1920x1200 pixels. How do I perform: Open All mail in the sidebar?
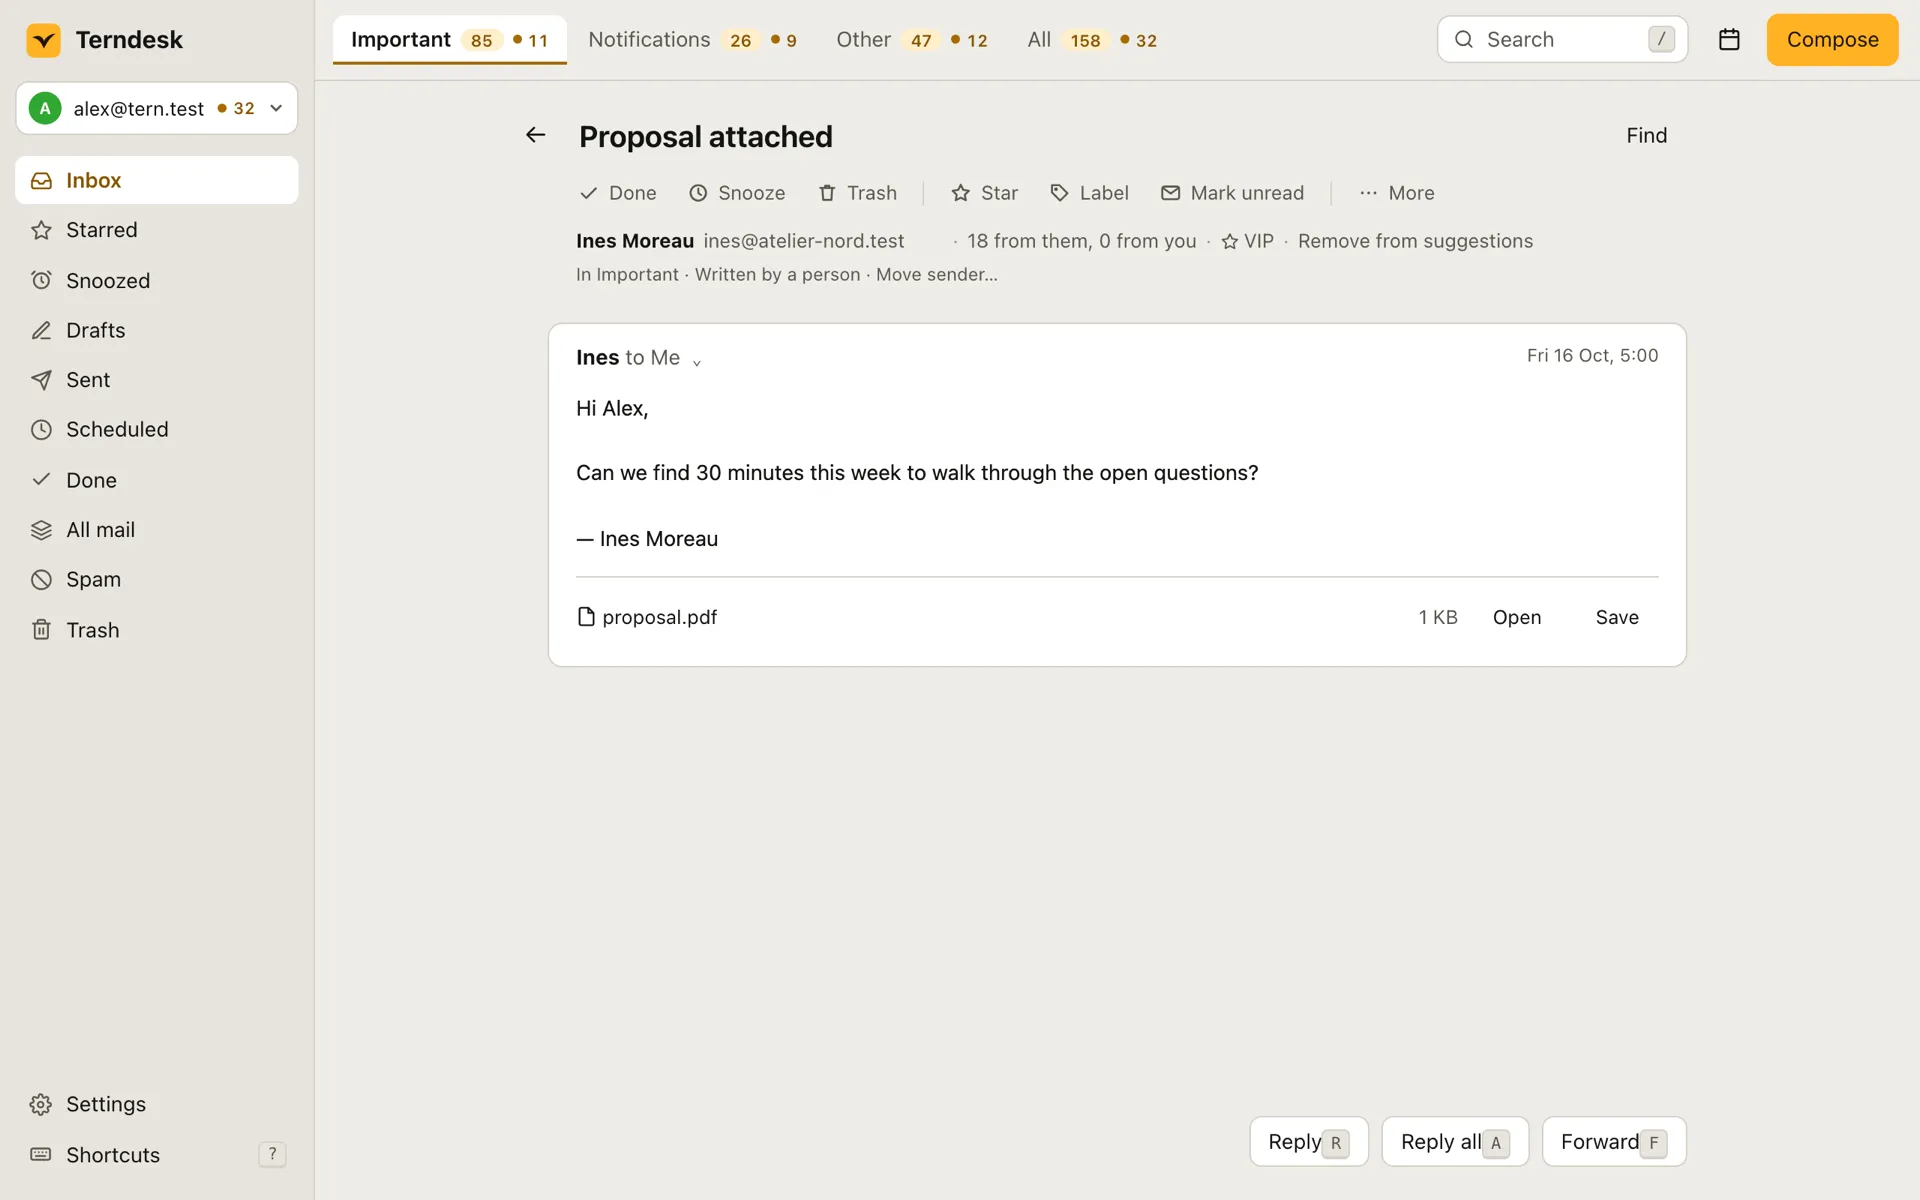[x=157, y=530]
